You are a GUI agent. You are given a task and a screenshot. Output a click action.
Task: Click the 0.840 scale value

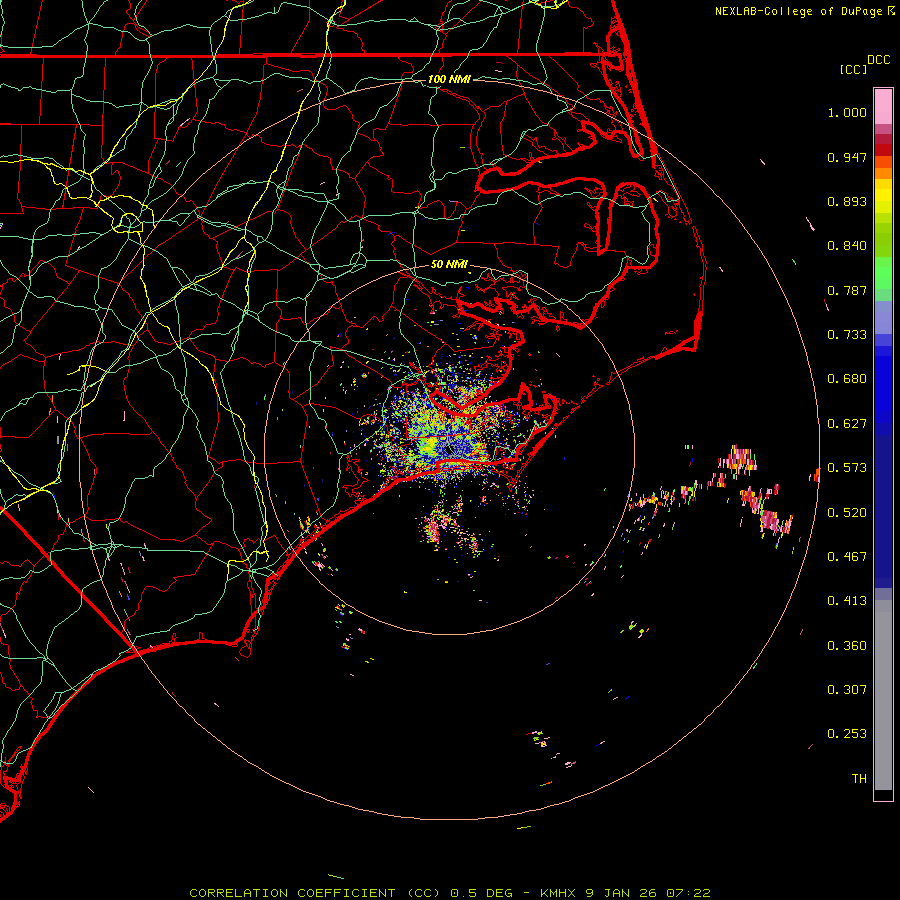(847, 246)
